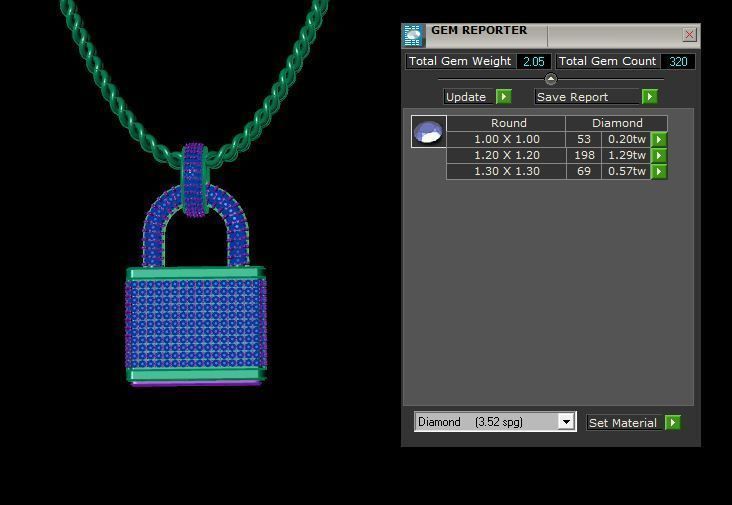Click the green arrow next to Save Report

(649, 97)
